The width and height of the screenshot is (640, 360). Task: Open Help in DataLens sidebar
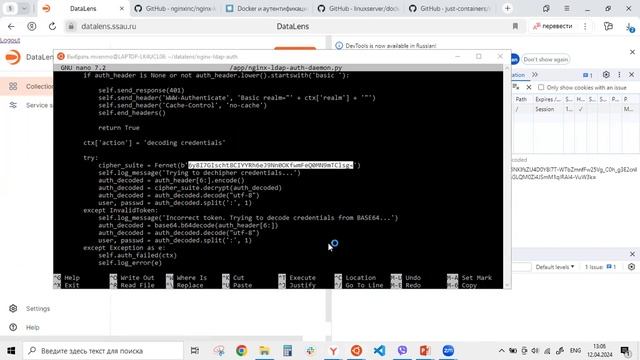click(x=32, y=327)
